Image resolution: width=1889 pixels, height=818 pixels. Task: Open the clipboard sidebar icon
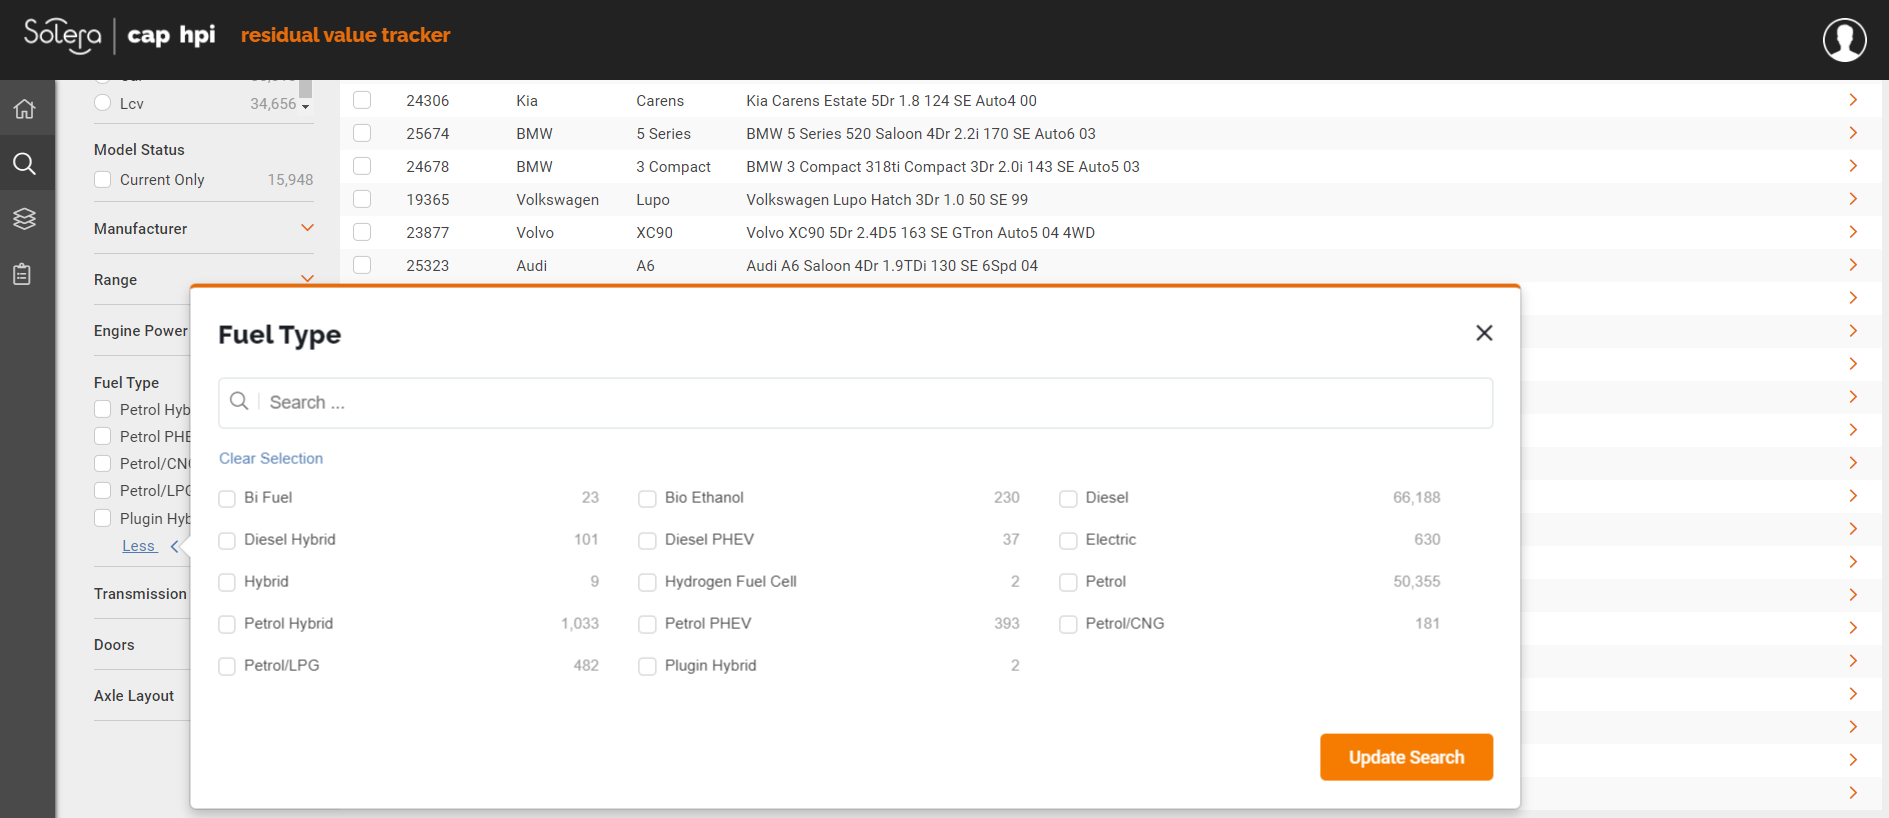pos(22,274)
